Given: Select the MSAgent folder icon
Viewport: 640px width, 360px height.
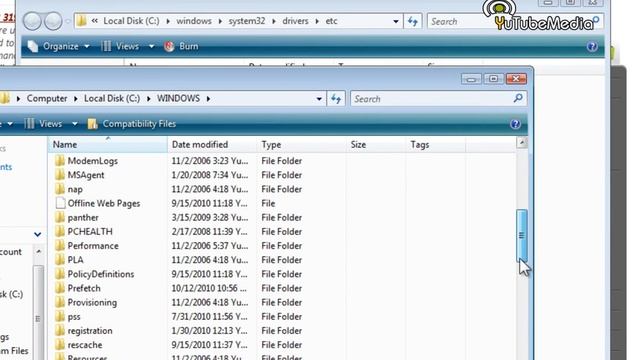Looking at the screenshot, I should (x=60, y=175).
